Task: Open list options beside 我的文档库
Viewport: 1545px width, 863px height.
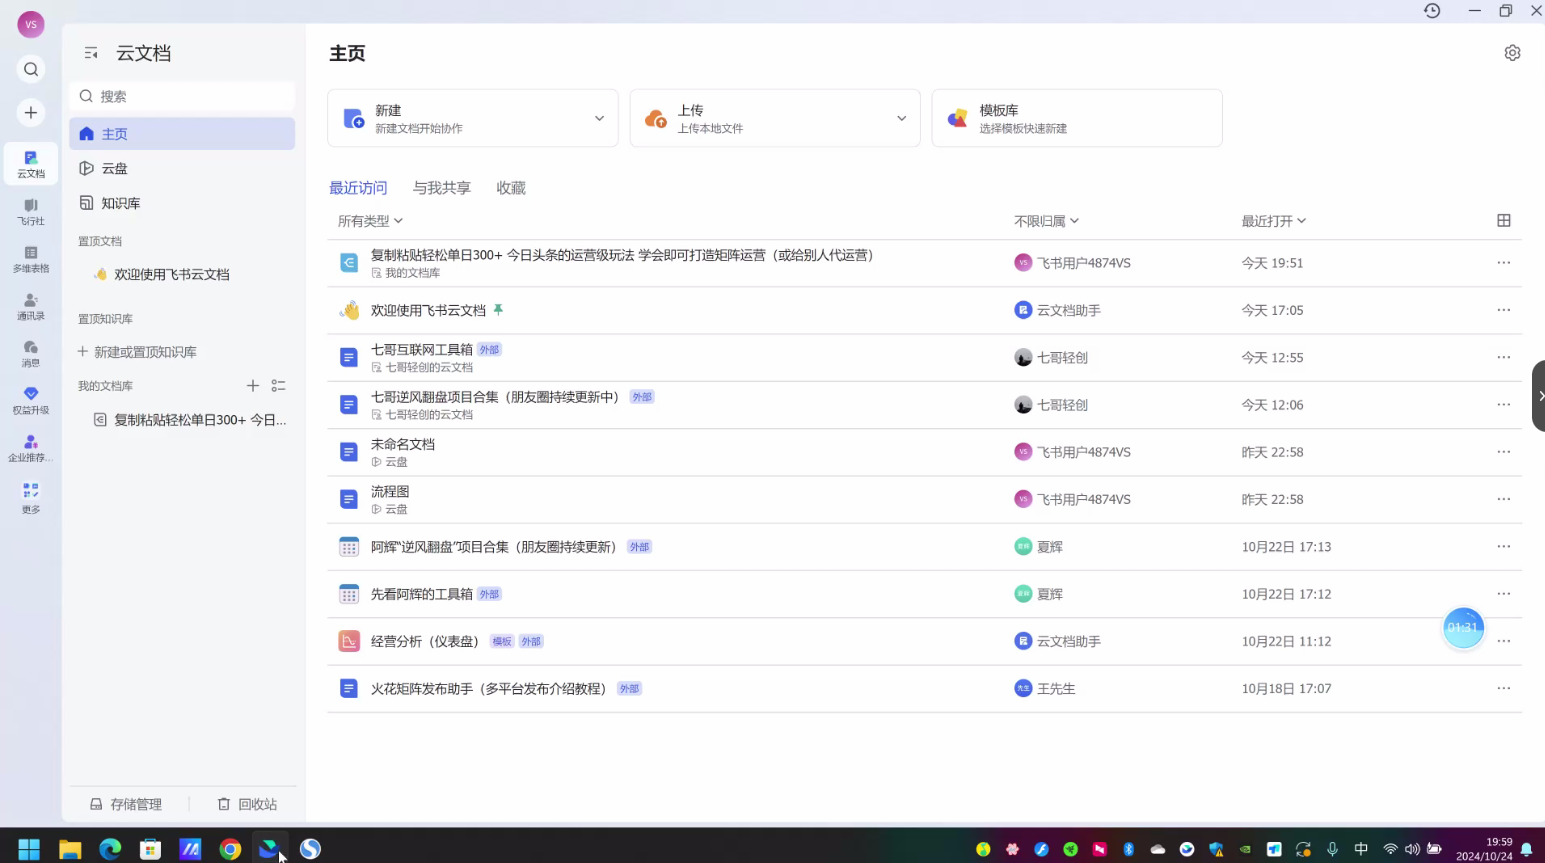Action: pyautogui.click(x=279, y=386)
